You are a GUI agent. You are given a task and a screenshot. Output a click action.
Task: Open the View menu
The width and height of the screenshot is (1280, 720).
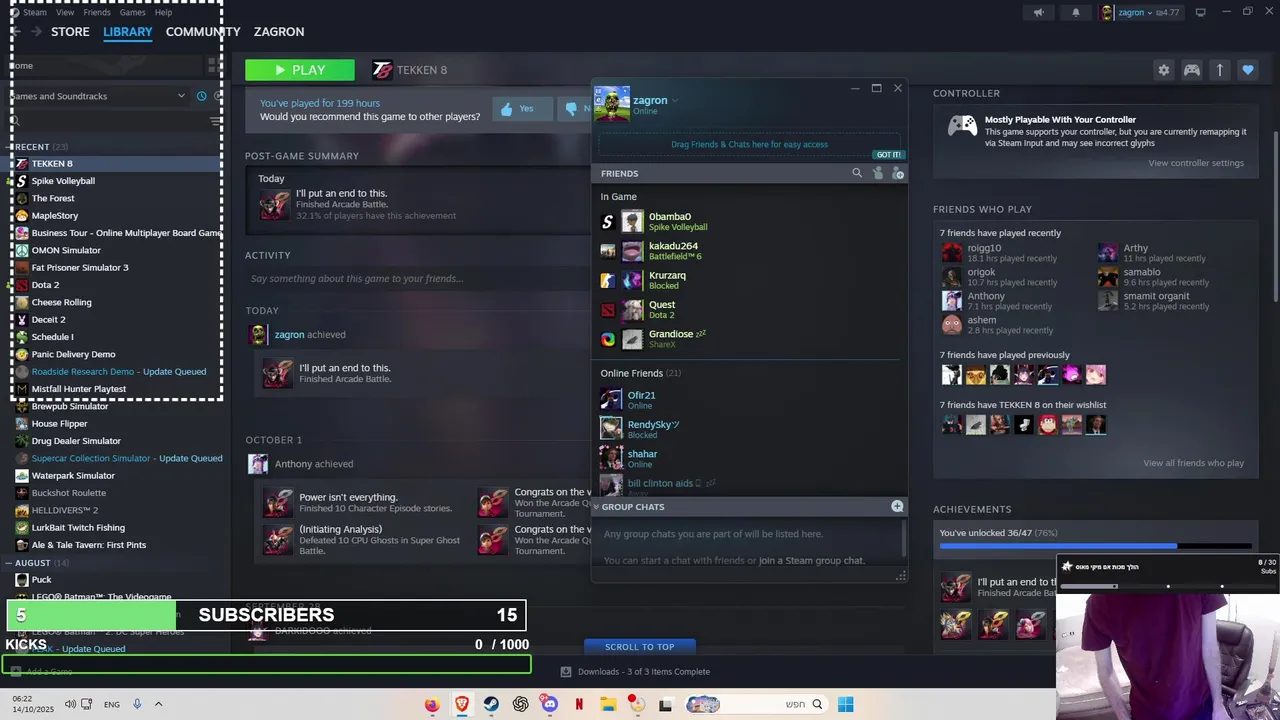click(x=65, y=12)
